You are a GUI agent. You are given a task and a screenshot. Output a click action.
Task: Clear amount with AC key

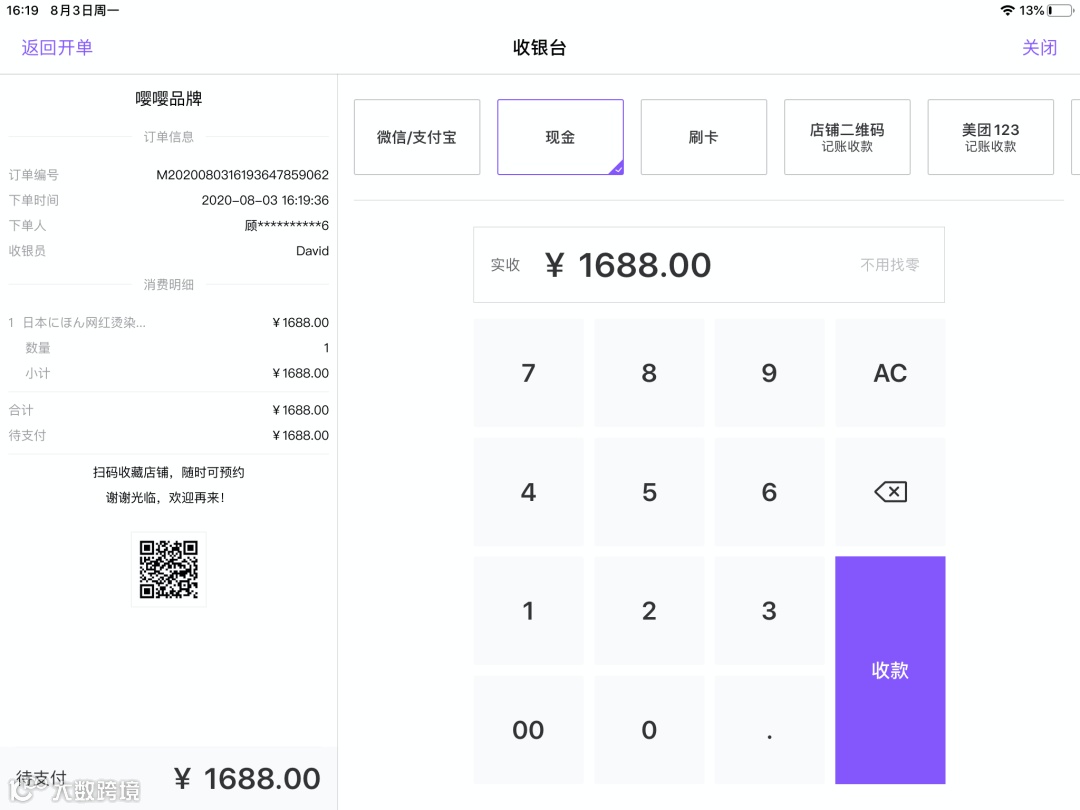click(x=890, y=373)
